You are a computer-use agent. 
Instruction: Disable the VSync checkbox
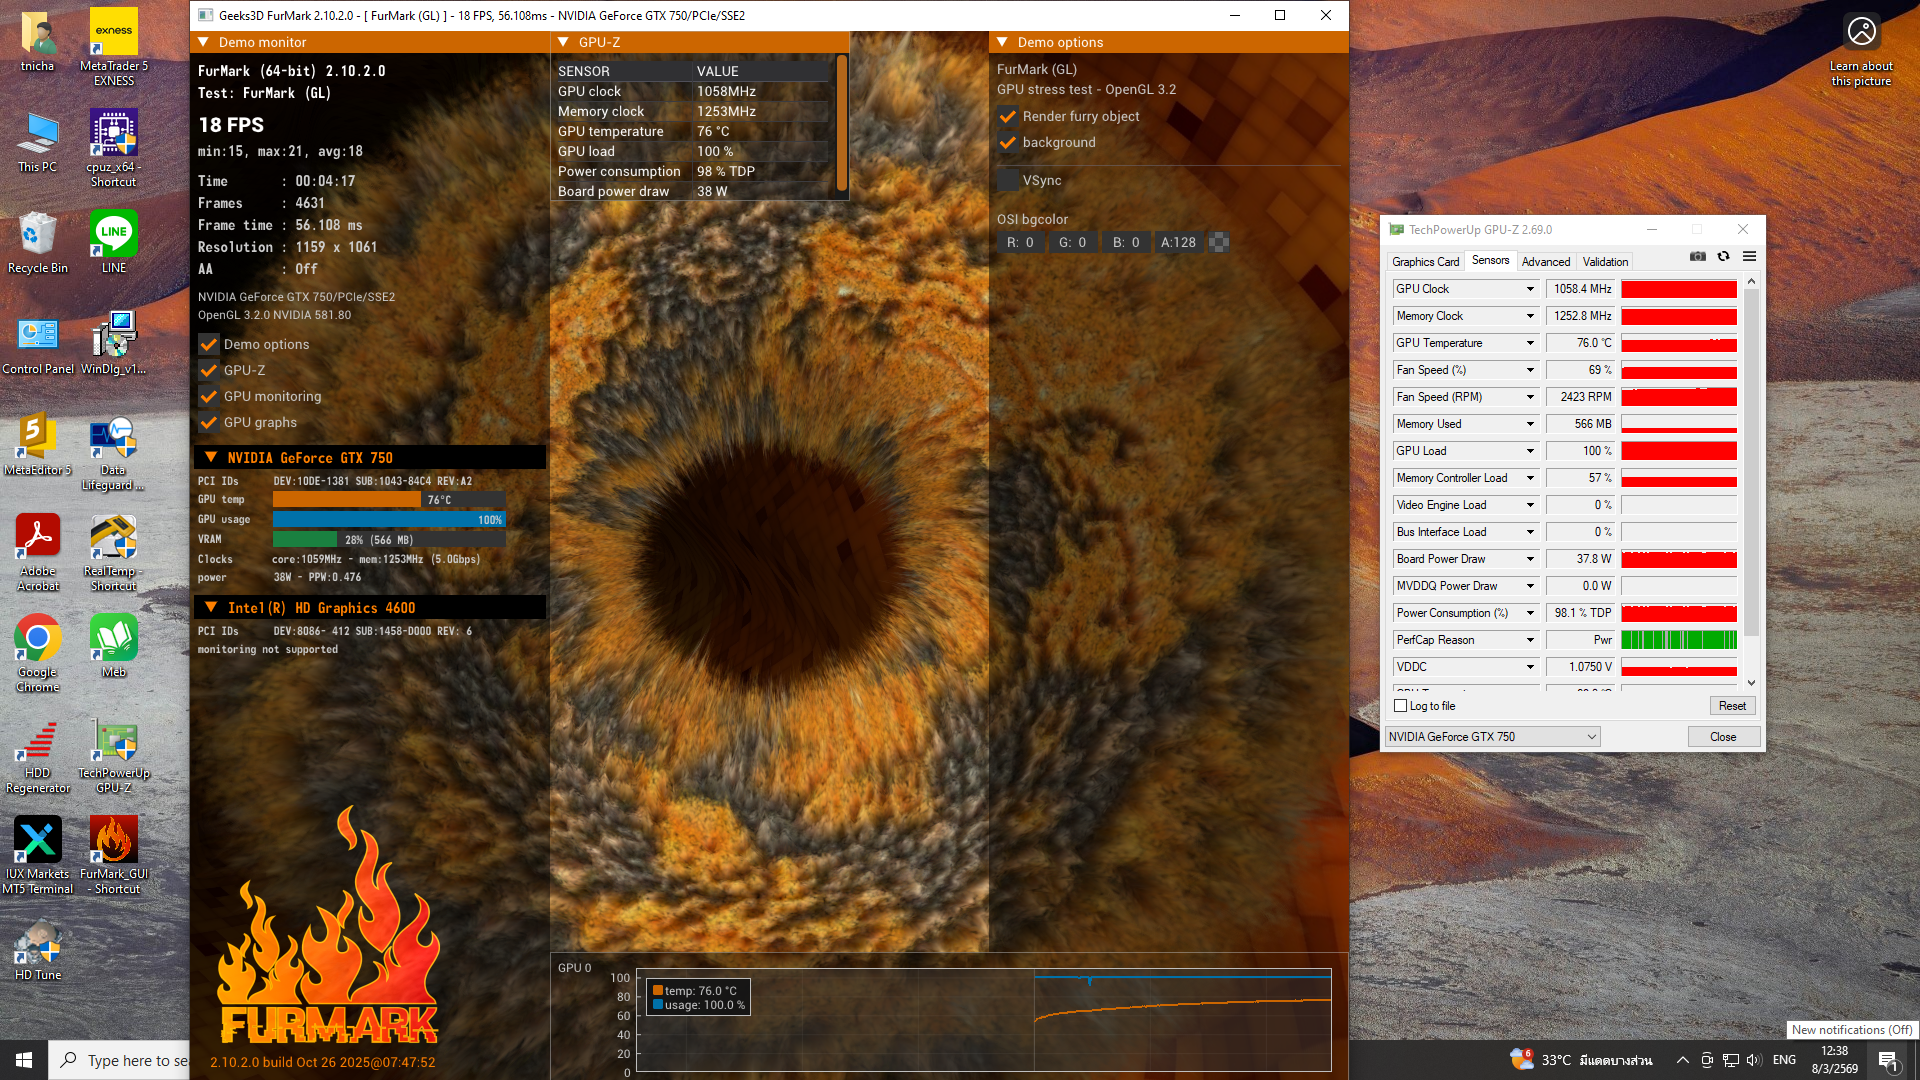tap(1008, 181)
